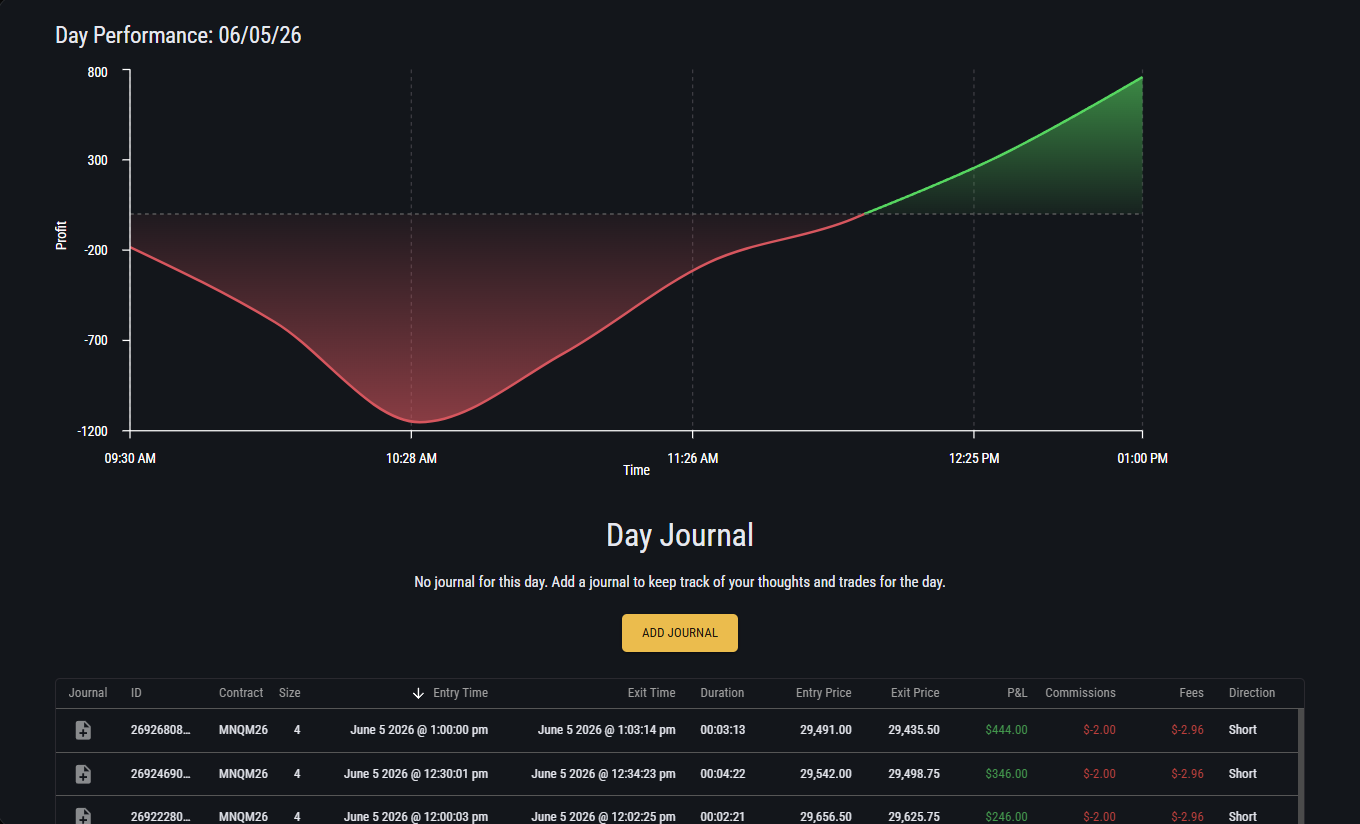
Task: Click the 09:30 AM chart axis label
Action: click(130, 459)
